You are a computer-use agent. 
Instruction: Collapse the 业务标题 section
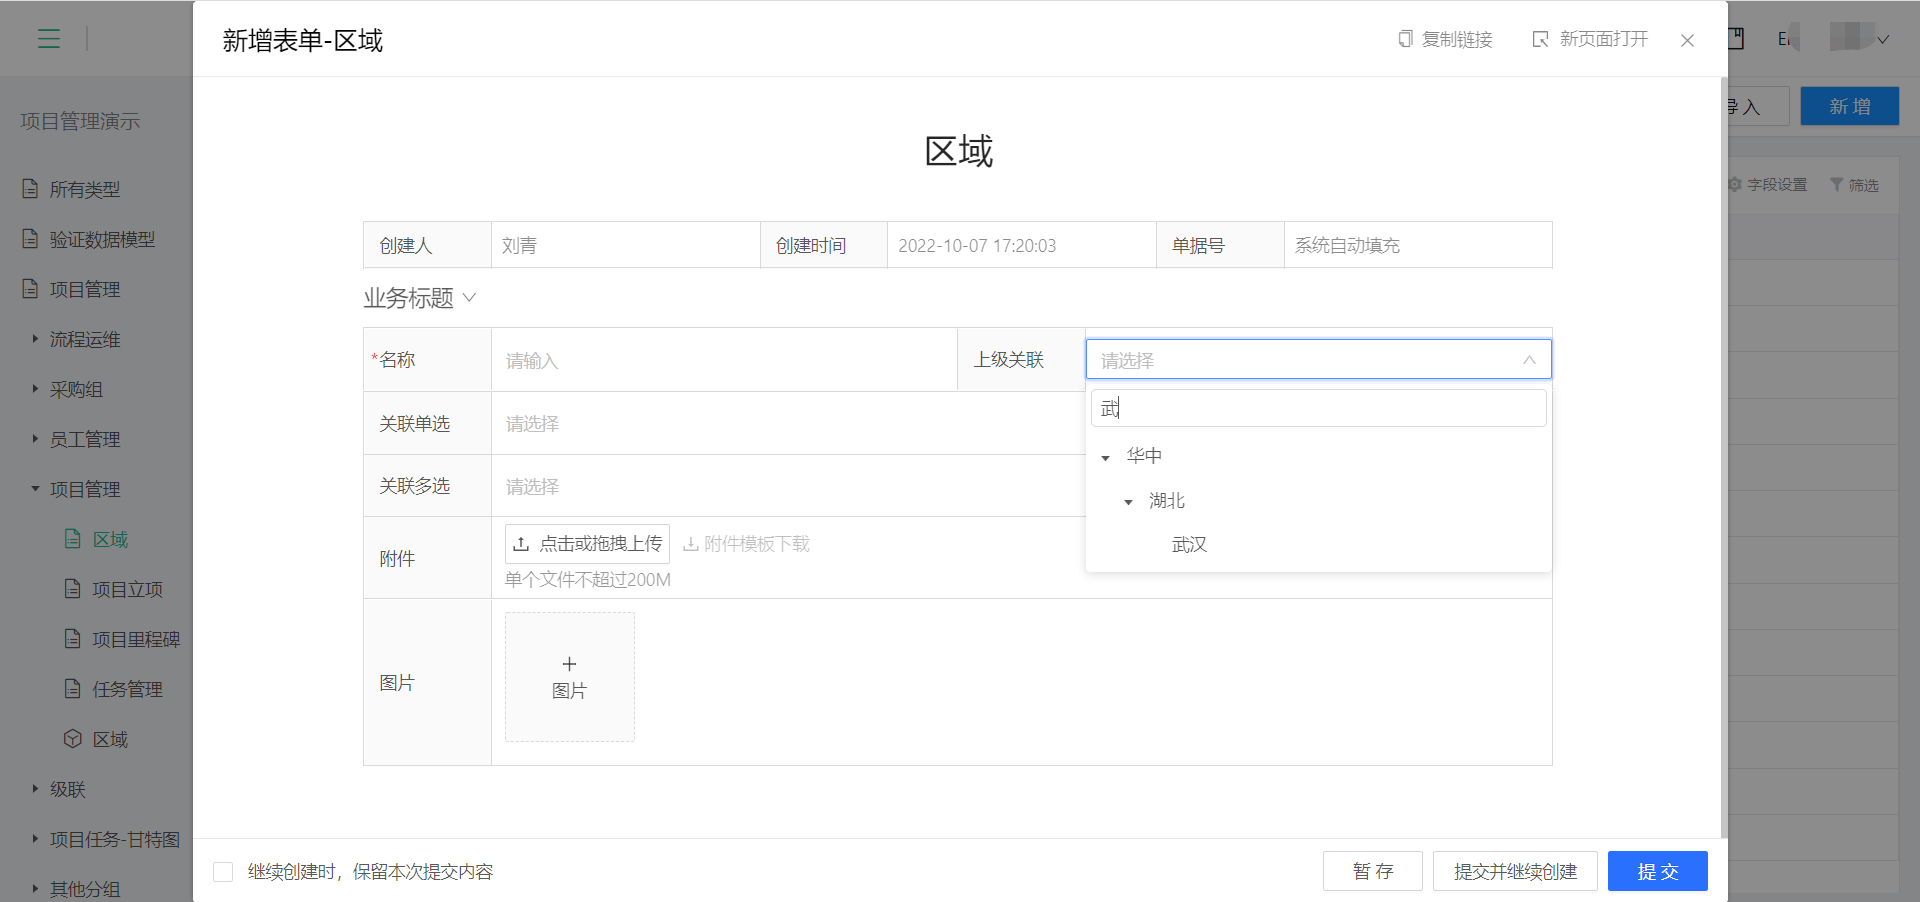(469, 298)
